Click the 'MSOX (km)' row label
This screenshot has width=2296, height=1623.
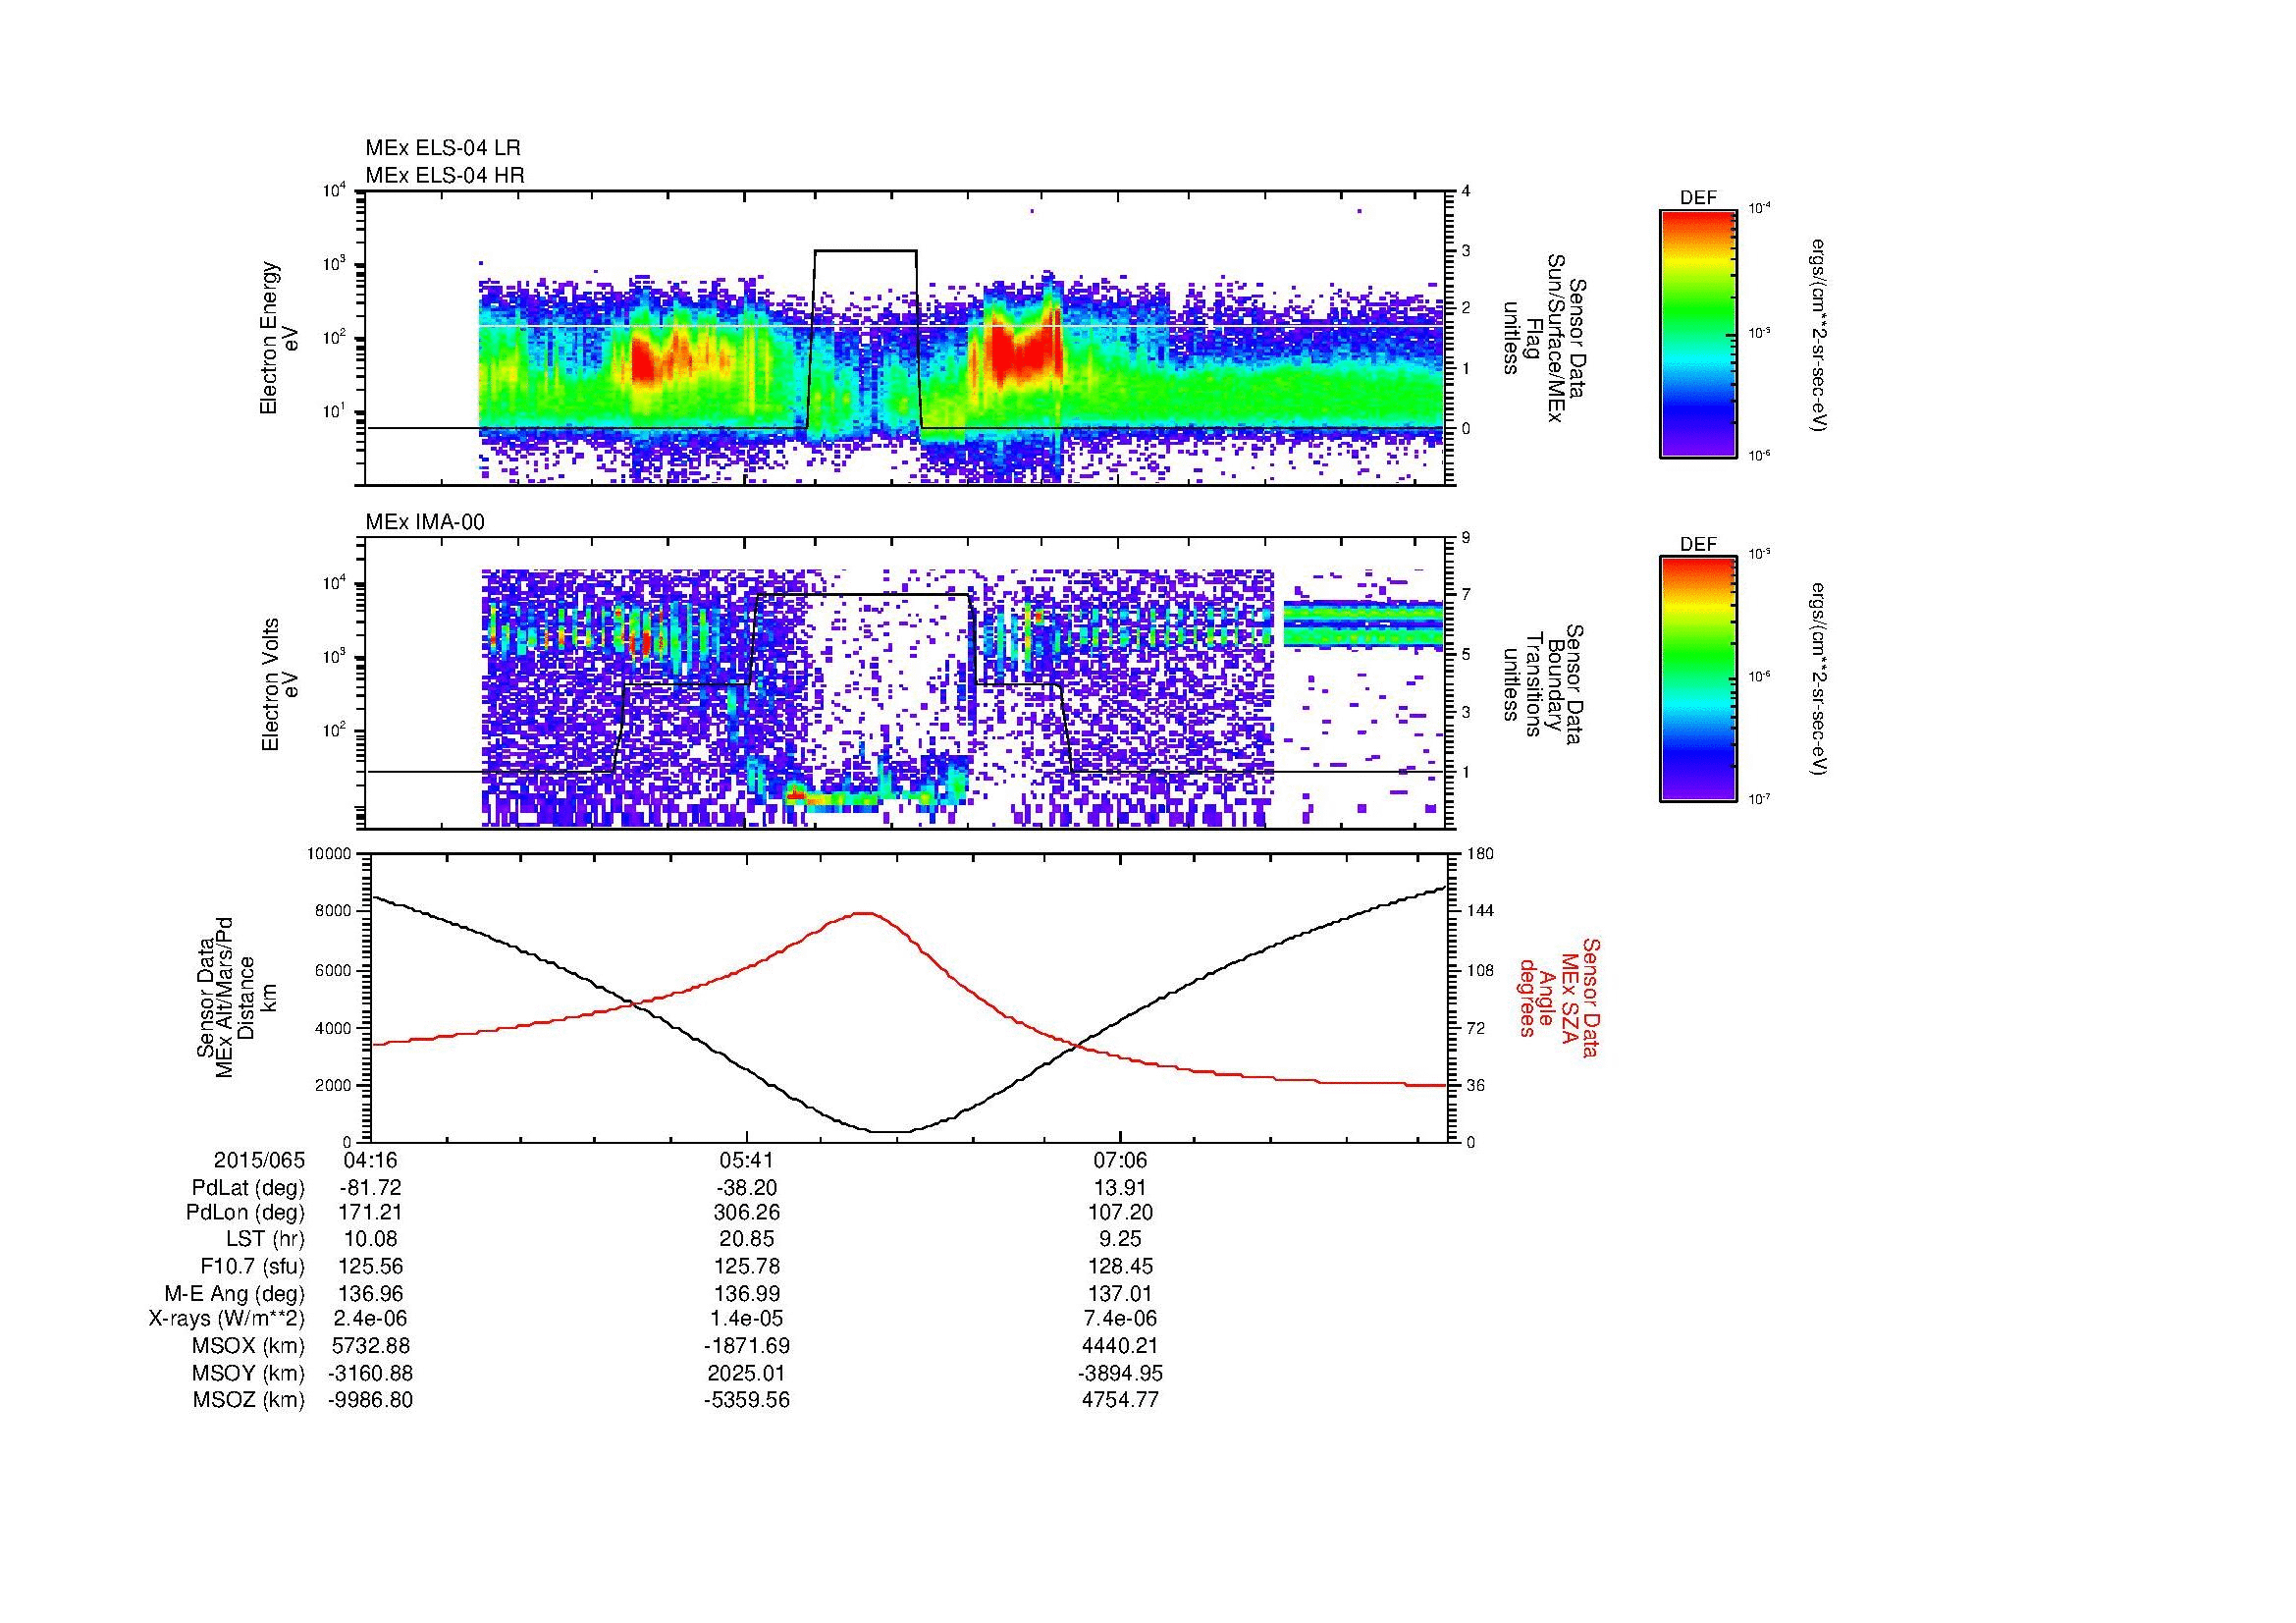248,1346
